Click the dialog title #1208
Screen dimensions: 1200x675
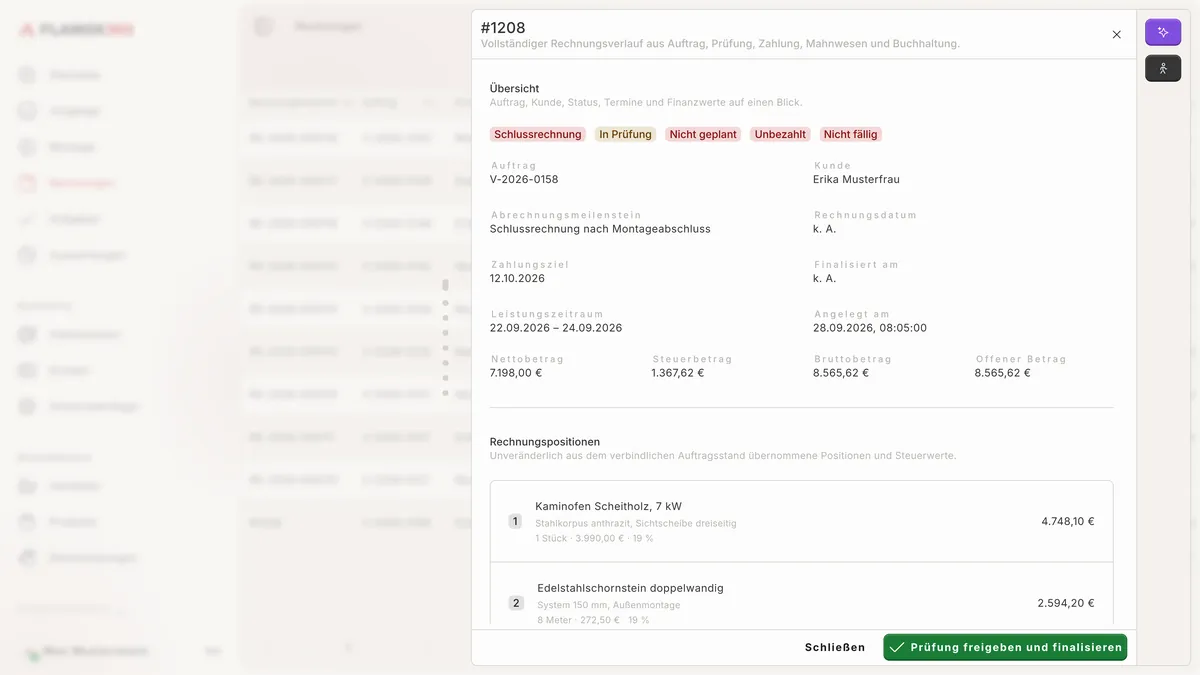(x=503, y=28)
